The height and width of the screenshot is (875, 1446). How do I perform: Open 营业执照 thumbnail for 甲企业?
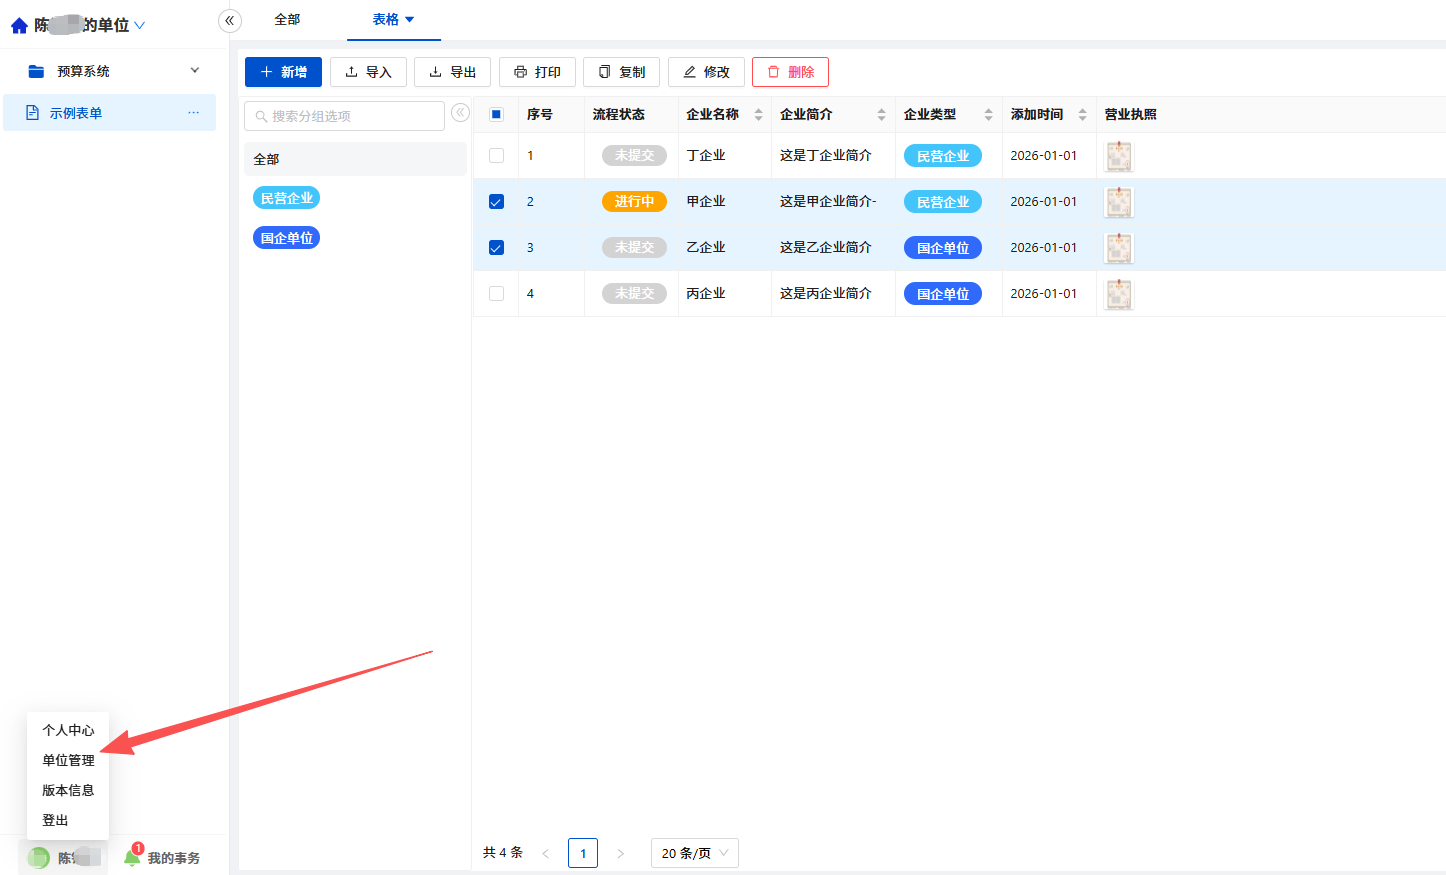(1118, 202)
